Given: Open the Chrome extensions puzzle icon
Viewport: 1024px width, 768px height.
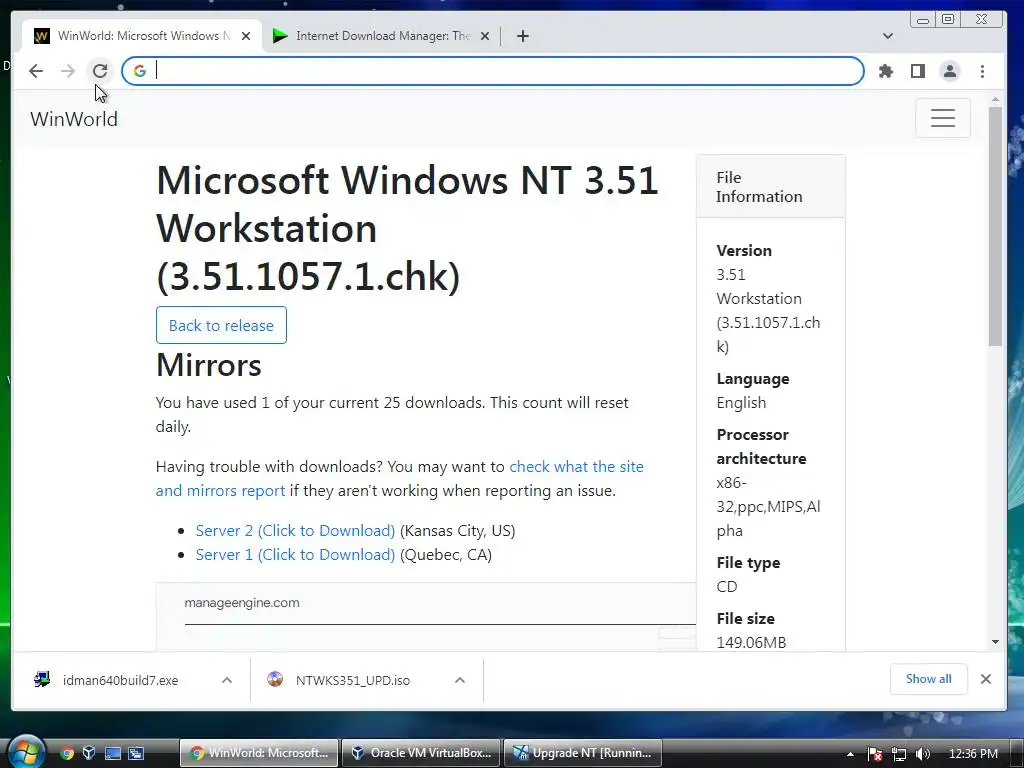Looking at the screenshot, I should [886, 71].
